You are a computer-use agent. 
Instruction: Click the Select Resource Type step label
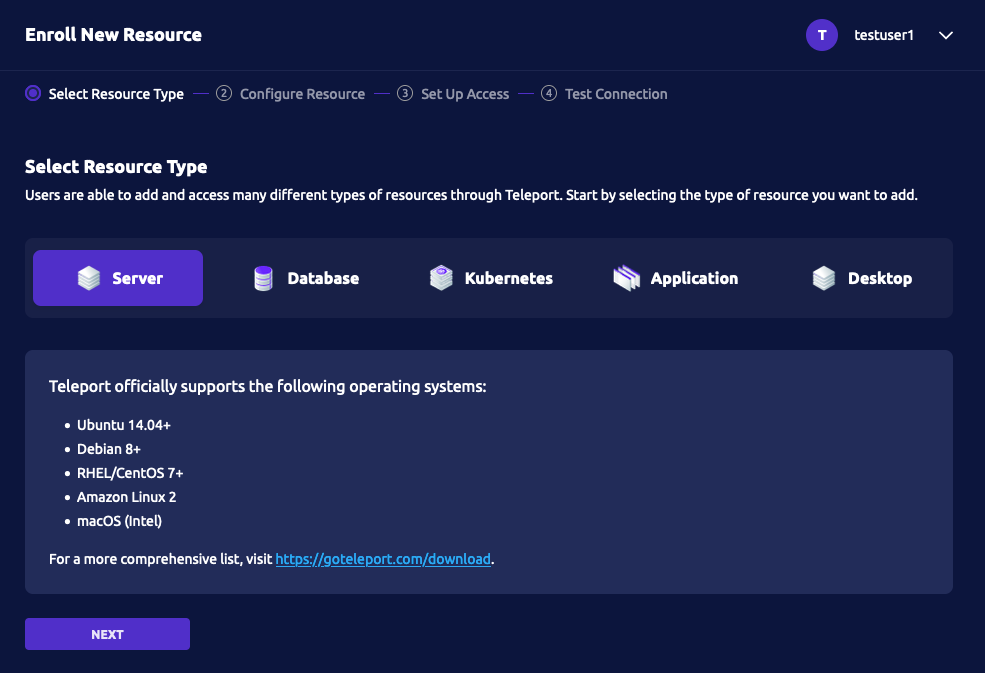(x=116, y=94)
